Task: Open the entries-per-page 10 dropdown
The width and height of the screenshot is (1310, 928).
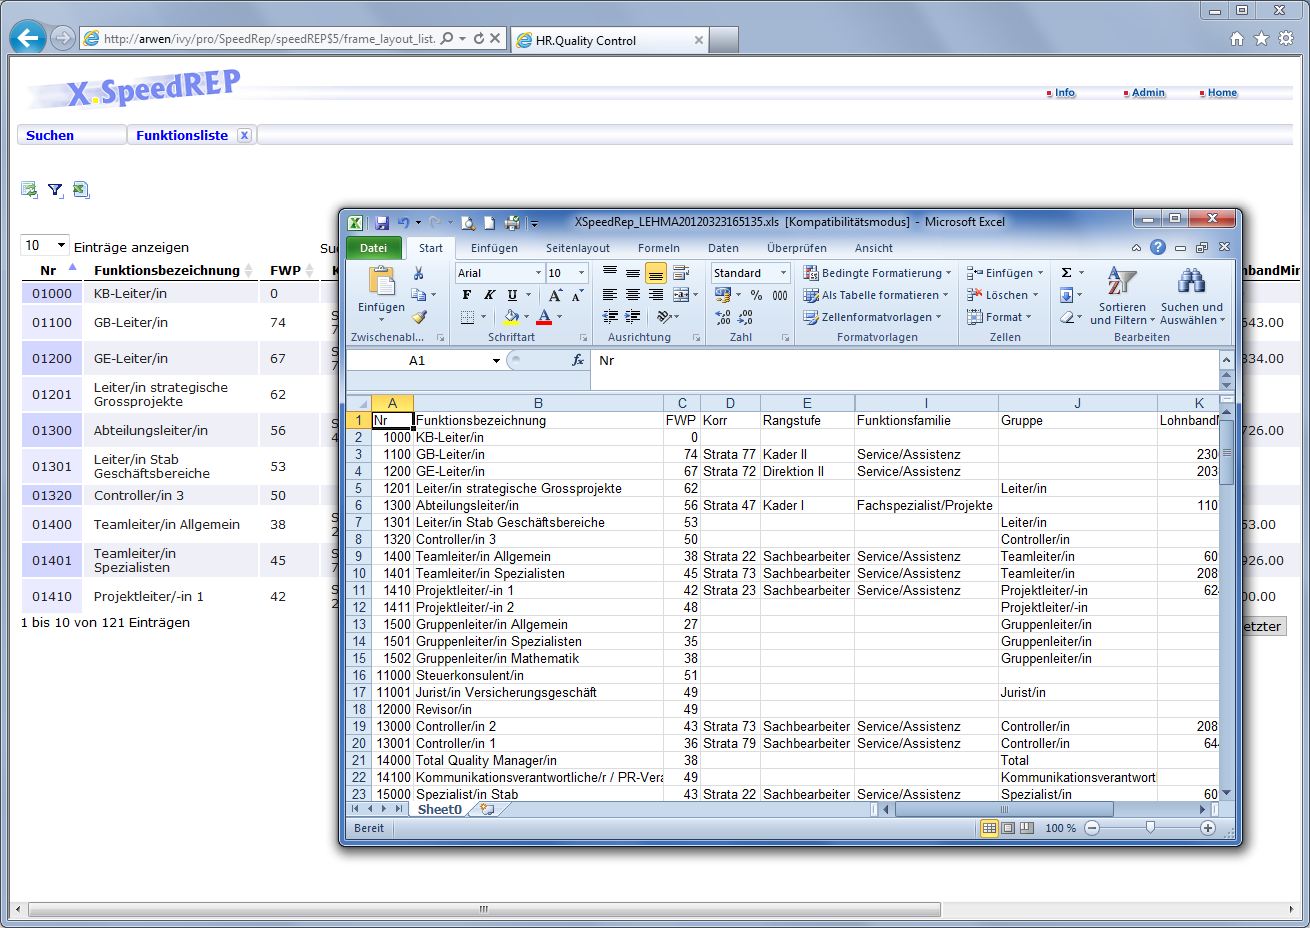Action: pyautogui.click(x=45, y=246)
